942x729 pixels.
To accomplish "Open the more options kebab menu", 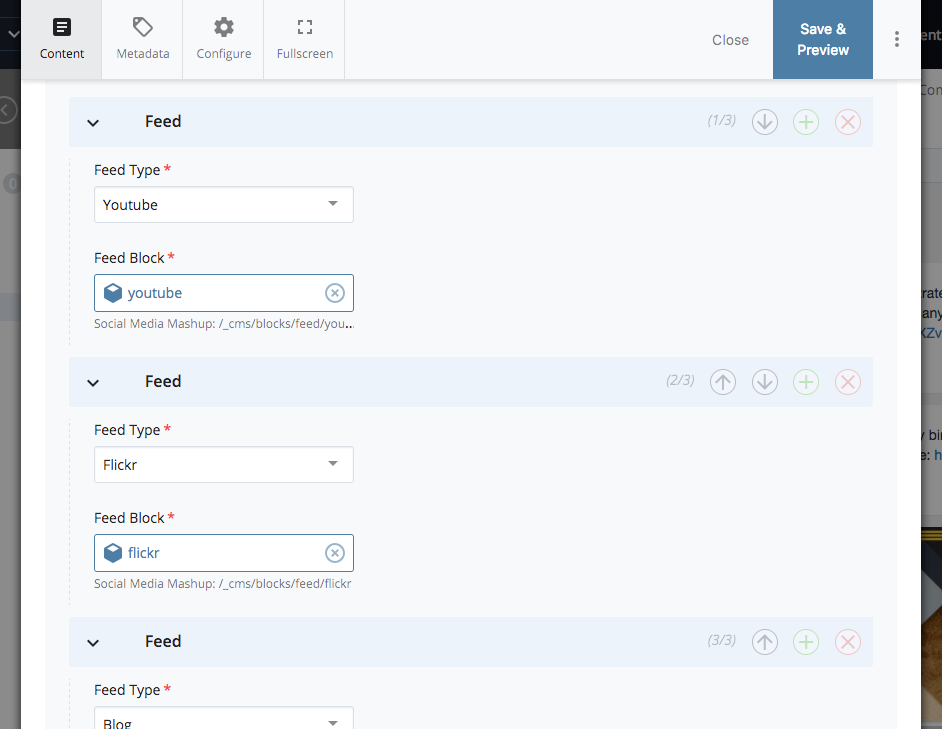I will [896, 40].
